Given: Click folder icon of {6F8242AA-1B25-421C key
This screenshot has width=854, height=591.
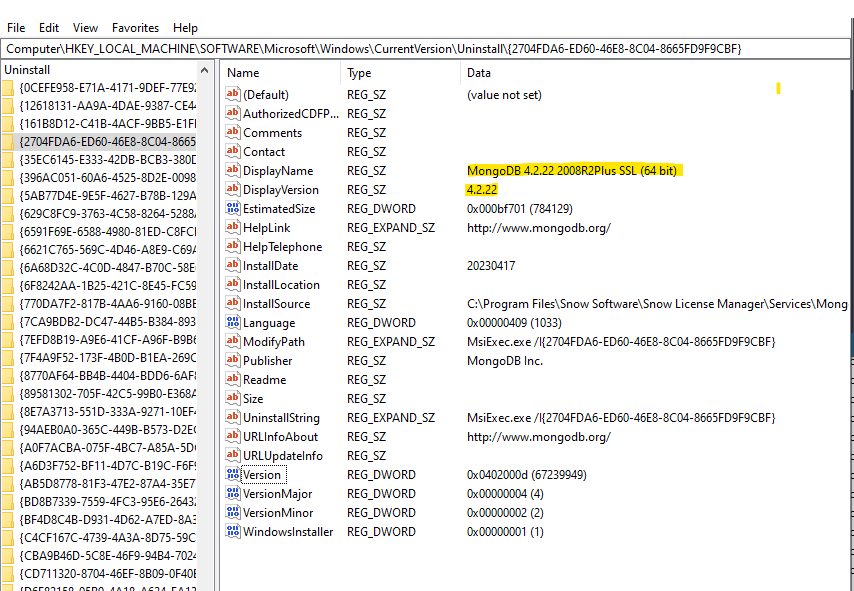Looking at the screenshot, I should 8,286.
